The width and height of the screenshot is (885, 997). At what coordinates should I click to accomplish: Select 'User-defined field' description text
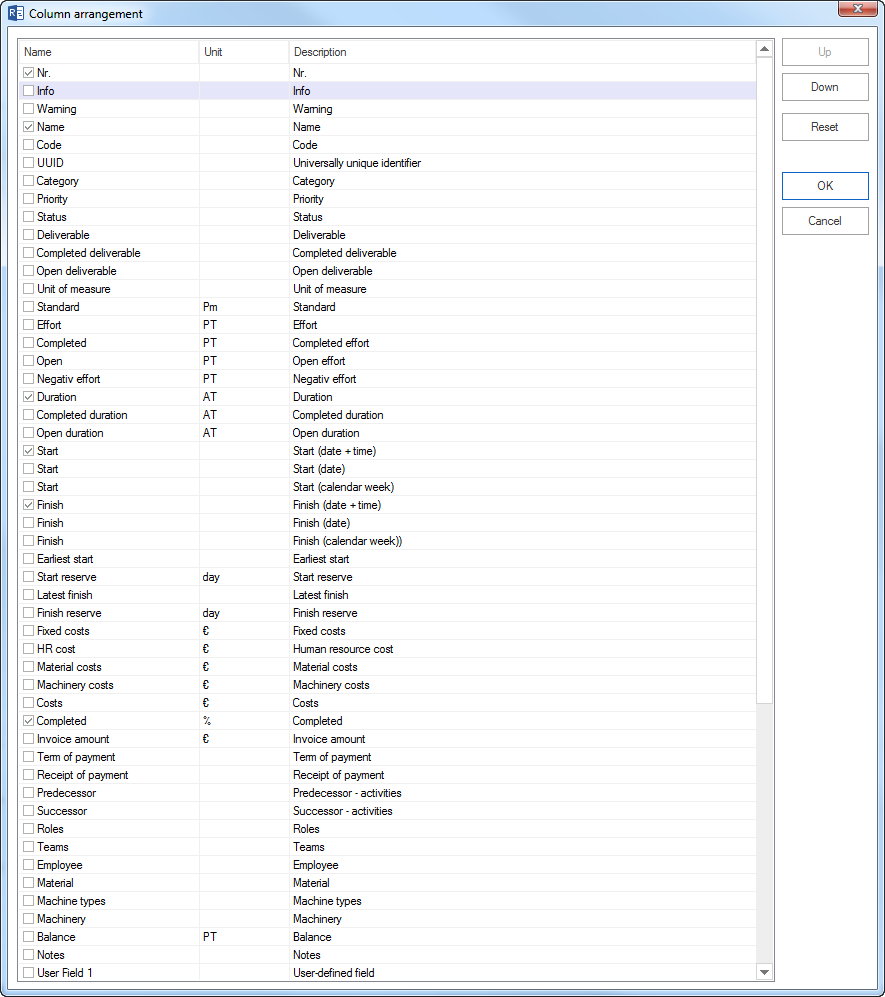[x=334, y=973]
